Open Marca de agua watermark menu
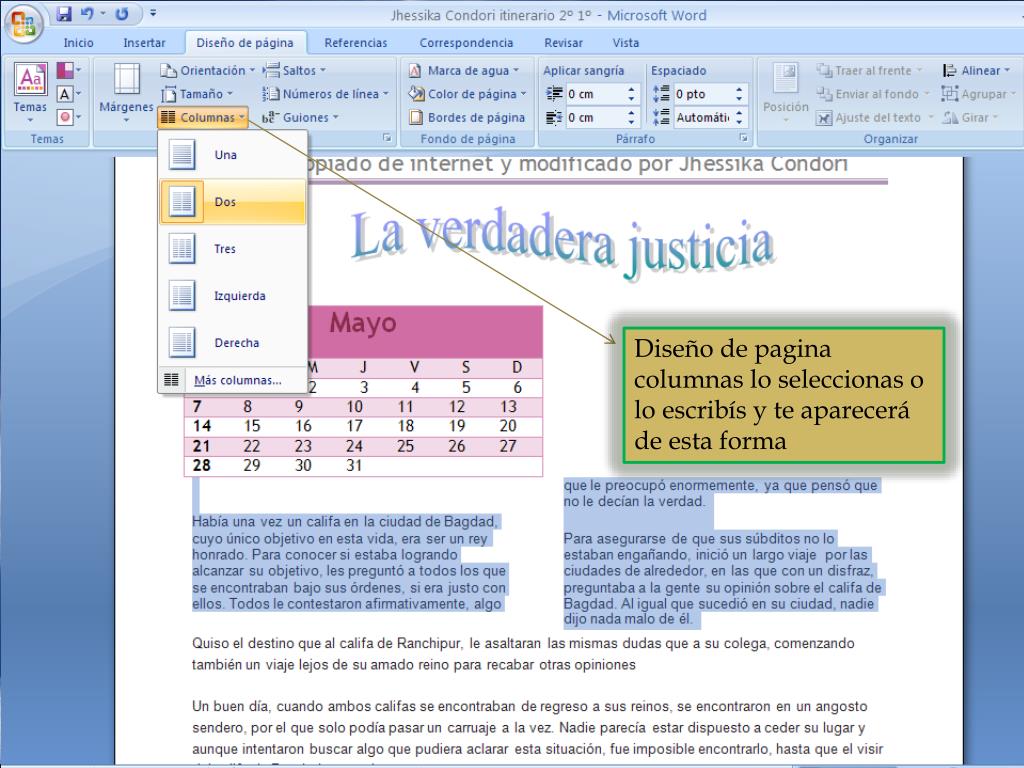The width and height of the screenshot is (1024, 768). coord(464,71)
